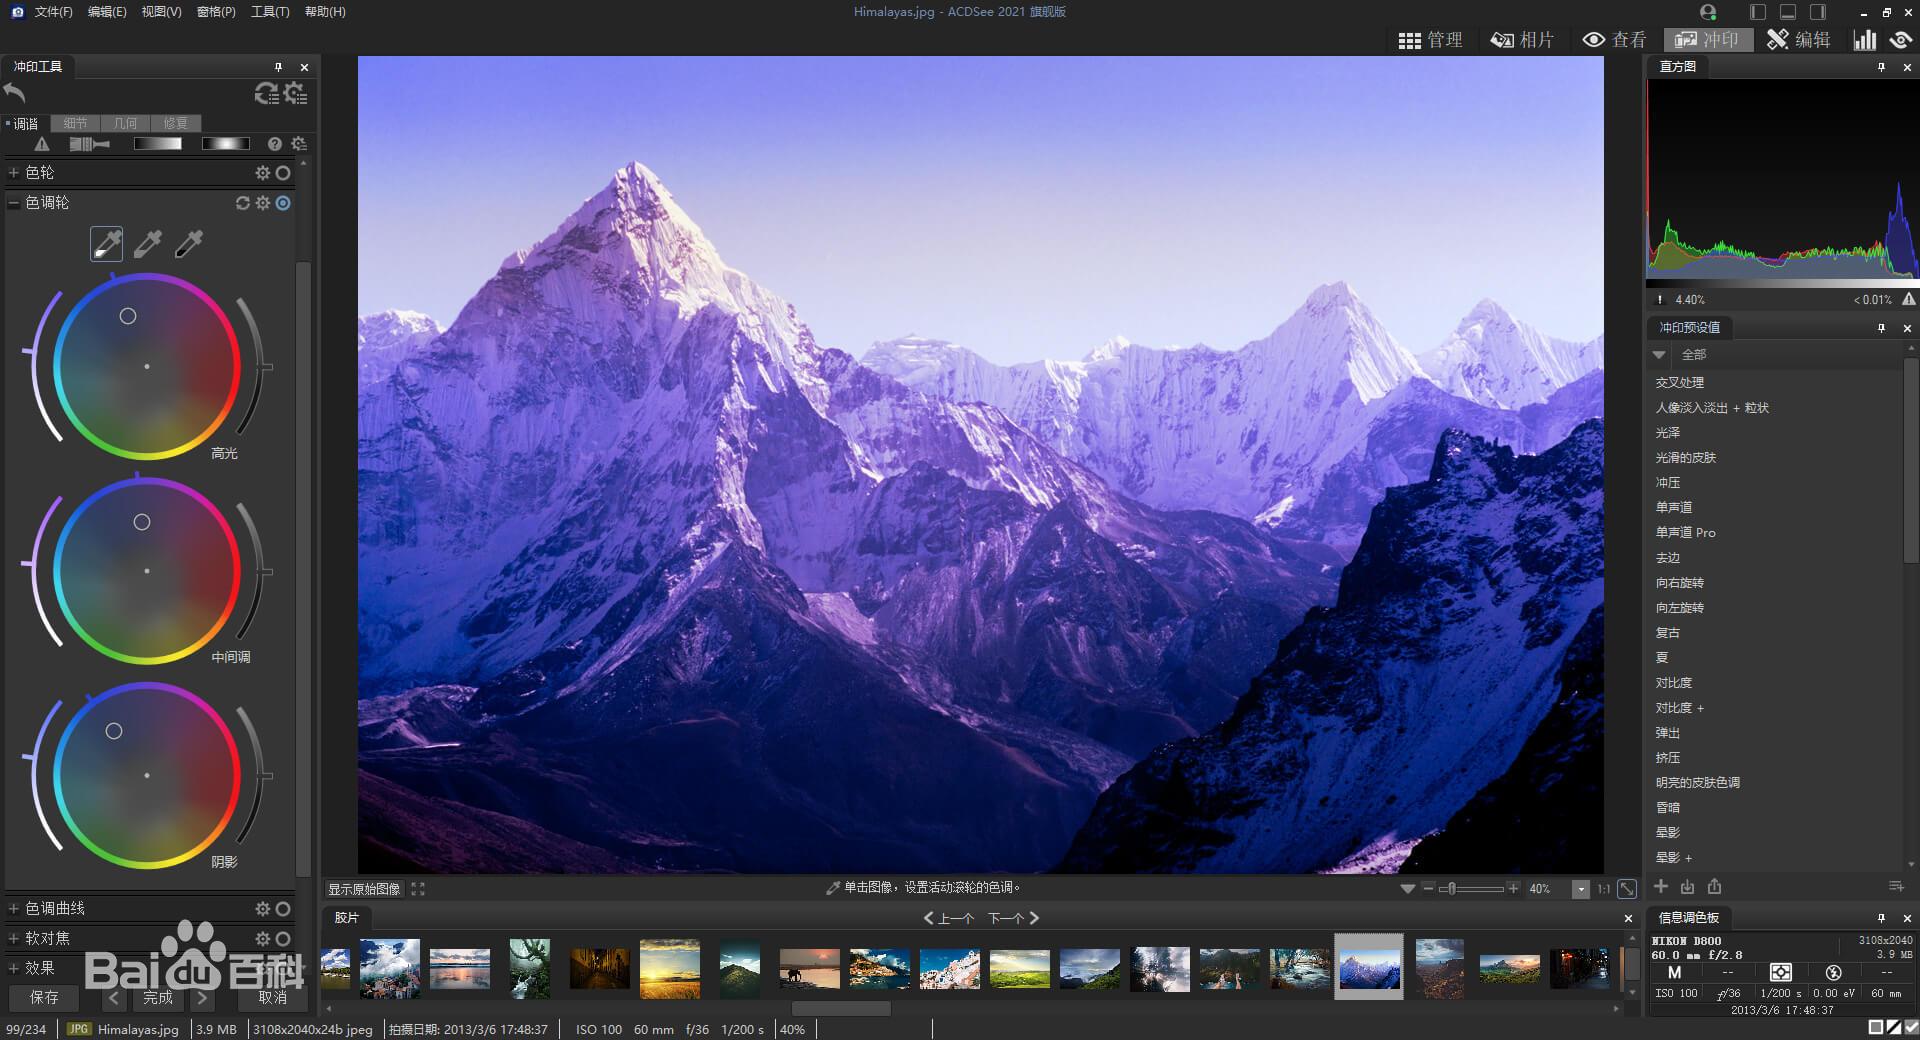Open the 文件(F) menu

tap(54, 12)
